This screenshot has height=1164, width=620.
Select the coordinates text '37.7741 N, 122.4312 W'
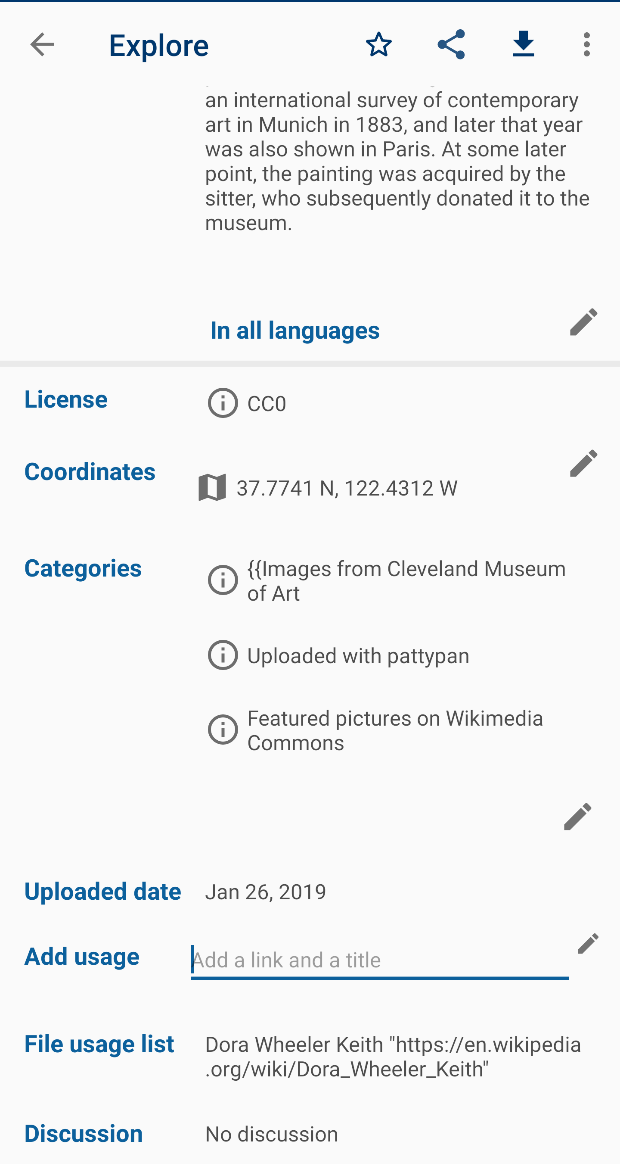(x=345, y=488)
